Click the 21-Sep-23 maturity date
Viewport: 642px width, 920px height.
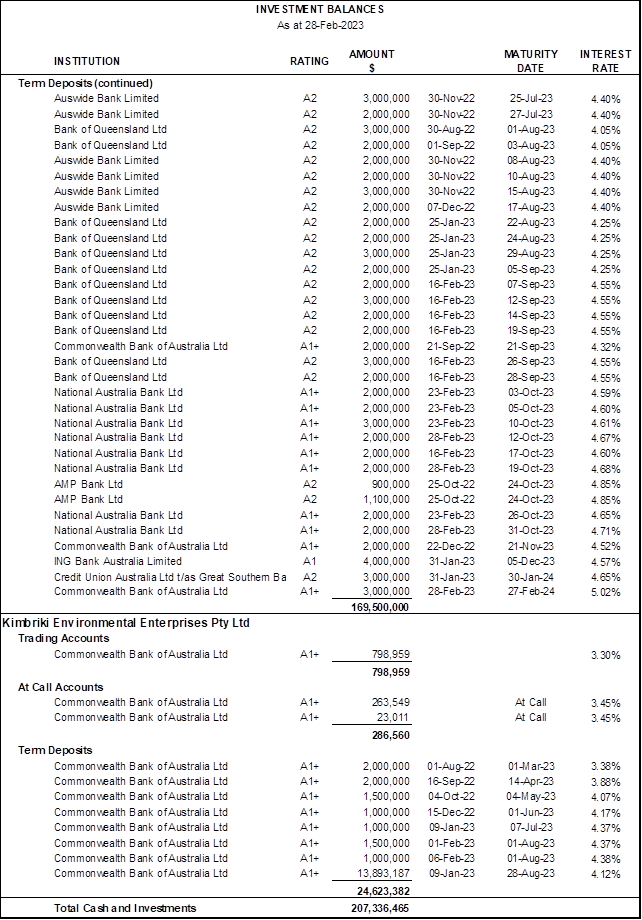(531, 347)
